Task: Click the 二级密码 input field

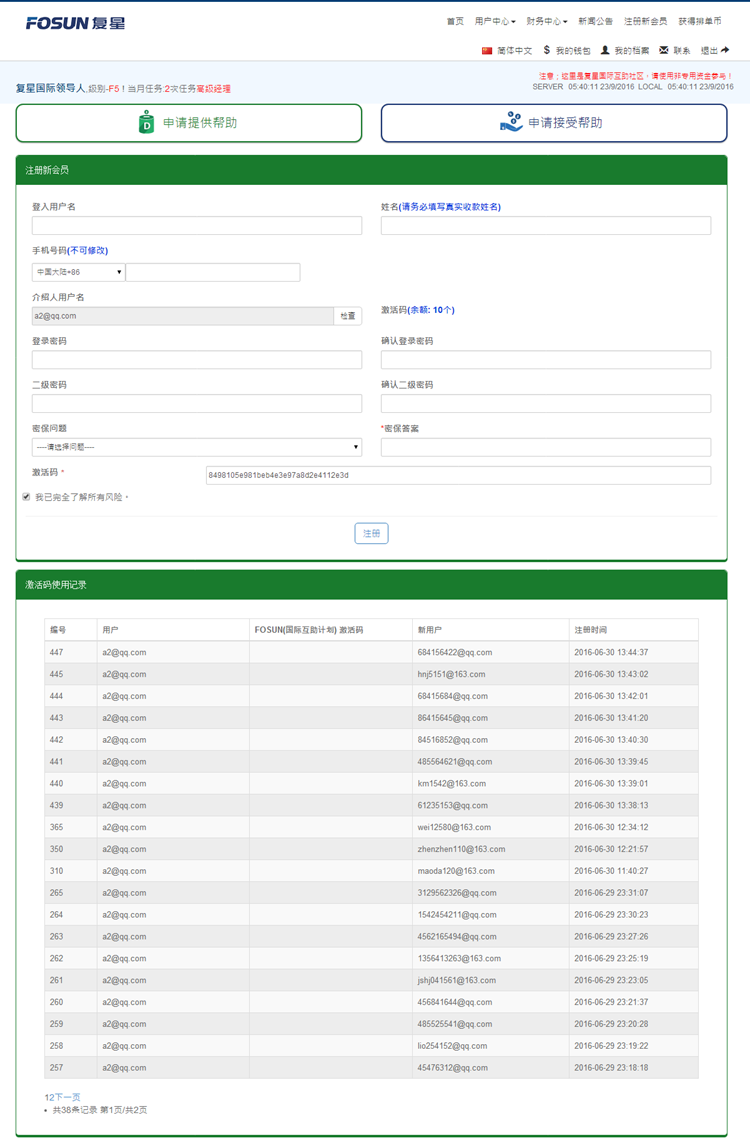Action: pyautogui.click(x=197, y=403)
